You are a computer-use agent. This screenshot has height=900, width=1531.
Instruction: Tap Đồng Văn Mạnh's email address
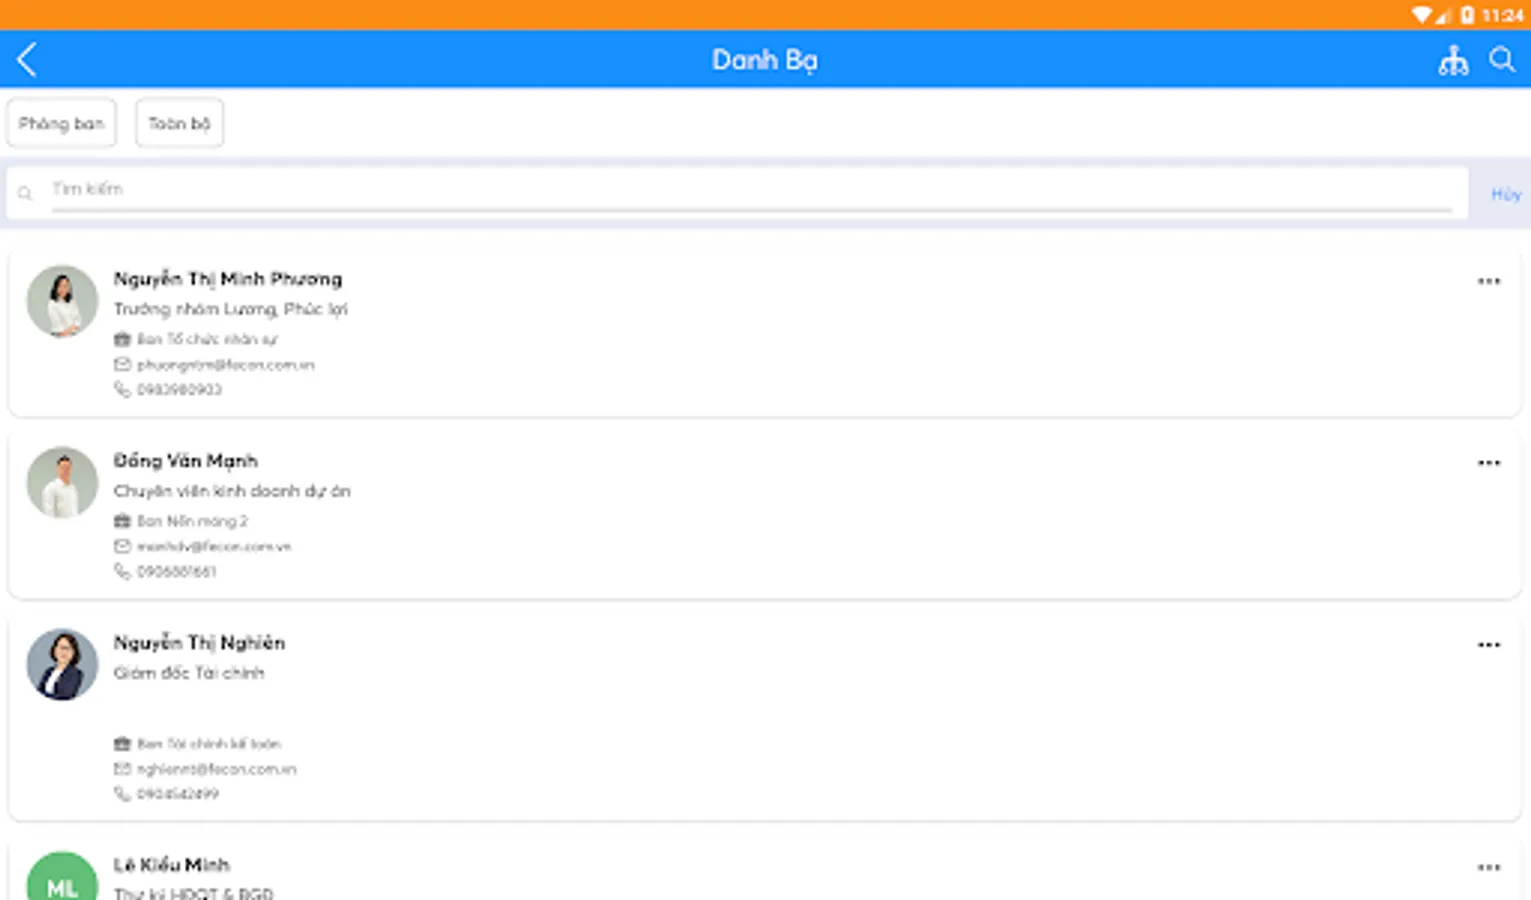214,547
